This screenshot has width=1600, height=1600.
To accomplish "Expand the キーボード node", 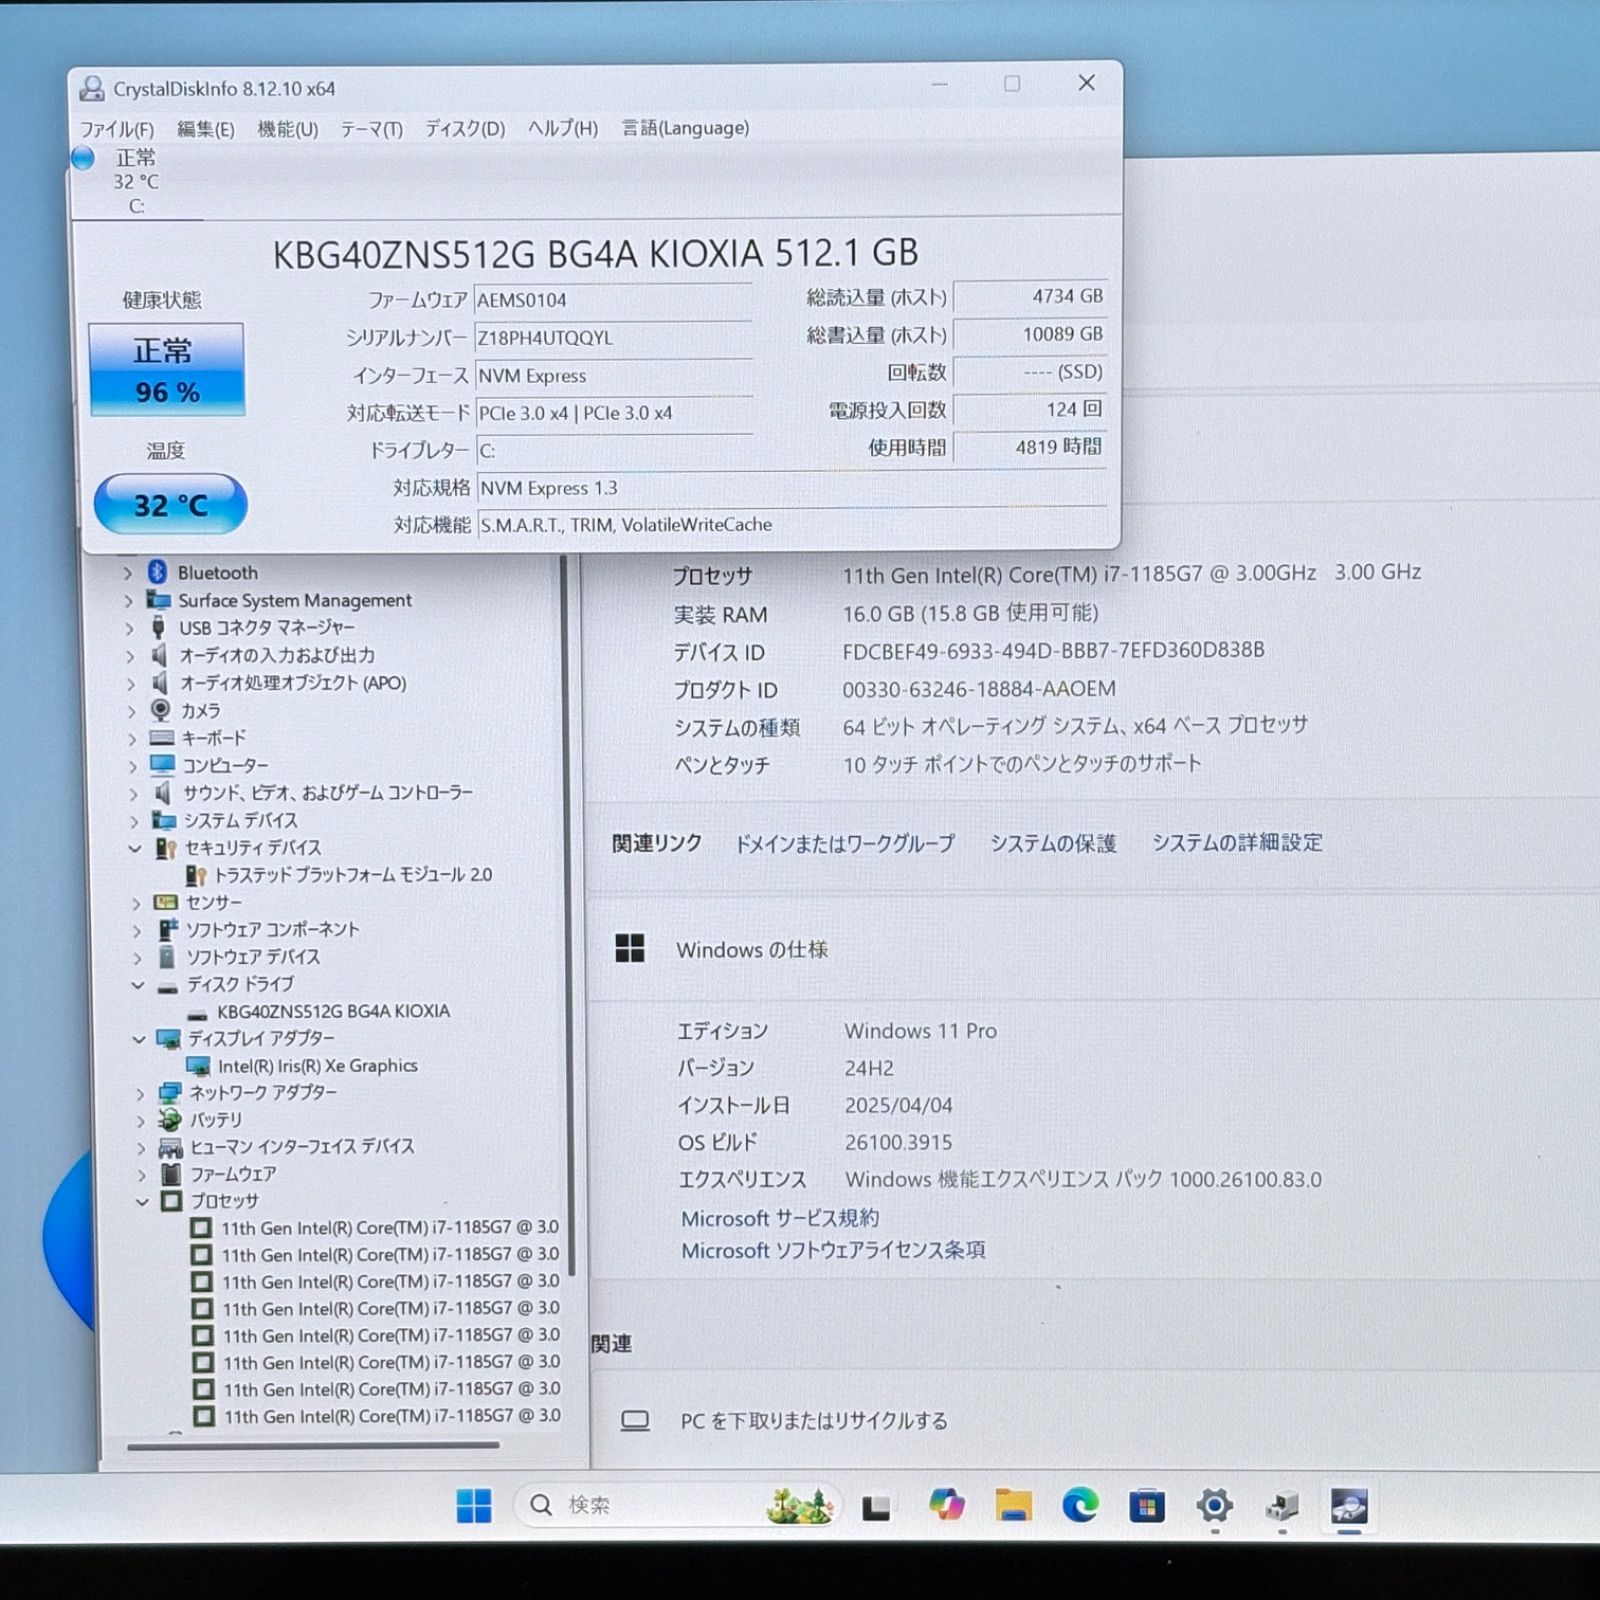I will [x=132, y=739].
